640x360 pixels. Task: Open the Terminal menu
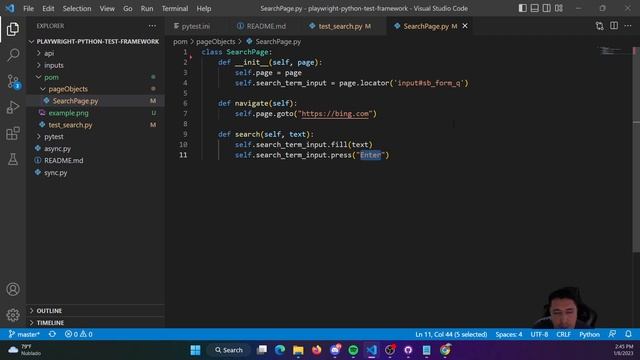(175, 8)
